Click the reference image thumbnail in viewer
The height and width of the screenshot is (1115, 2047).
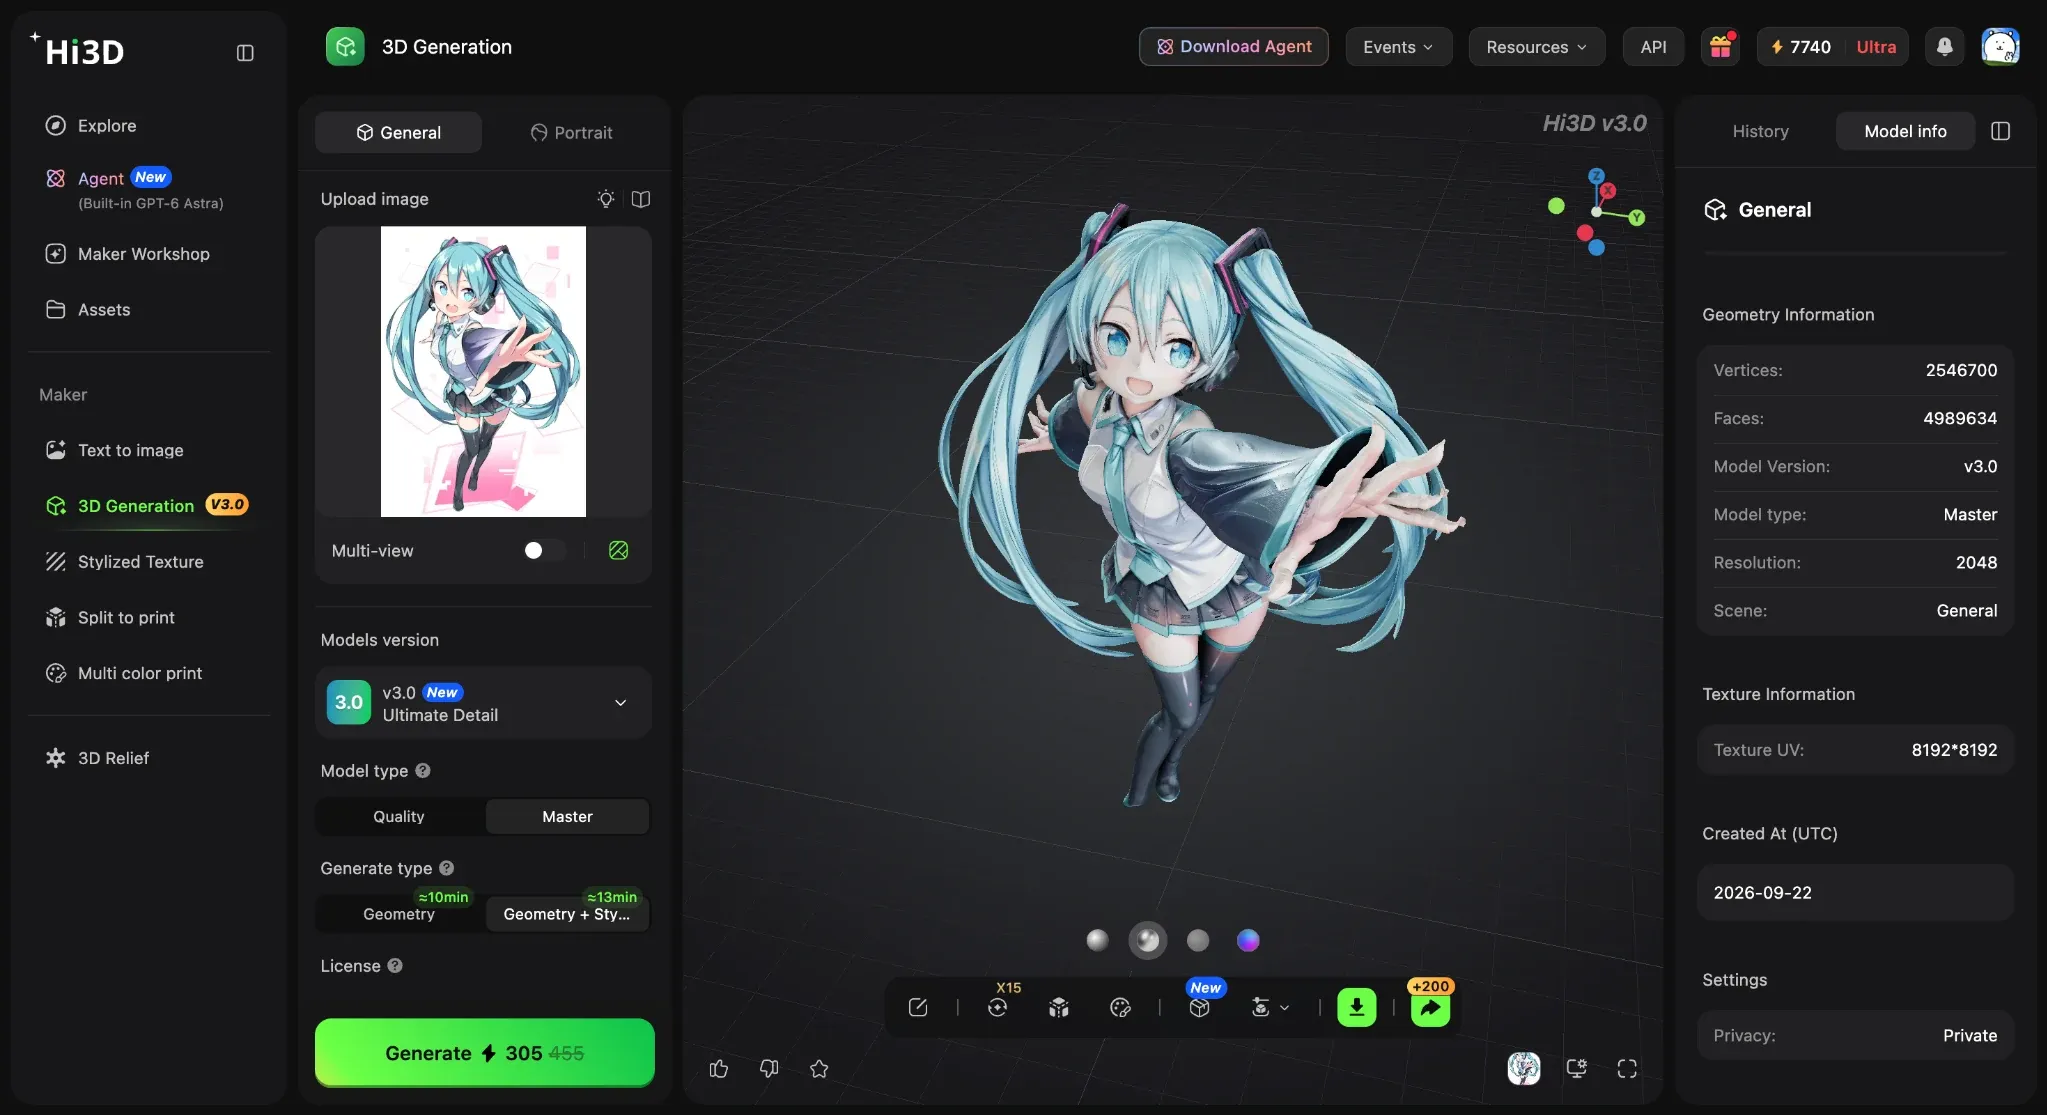click(1524, 1068)
